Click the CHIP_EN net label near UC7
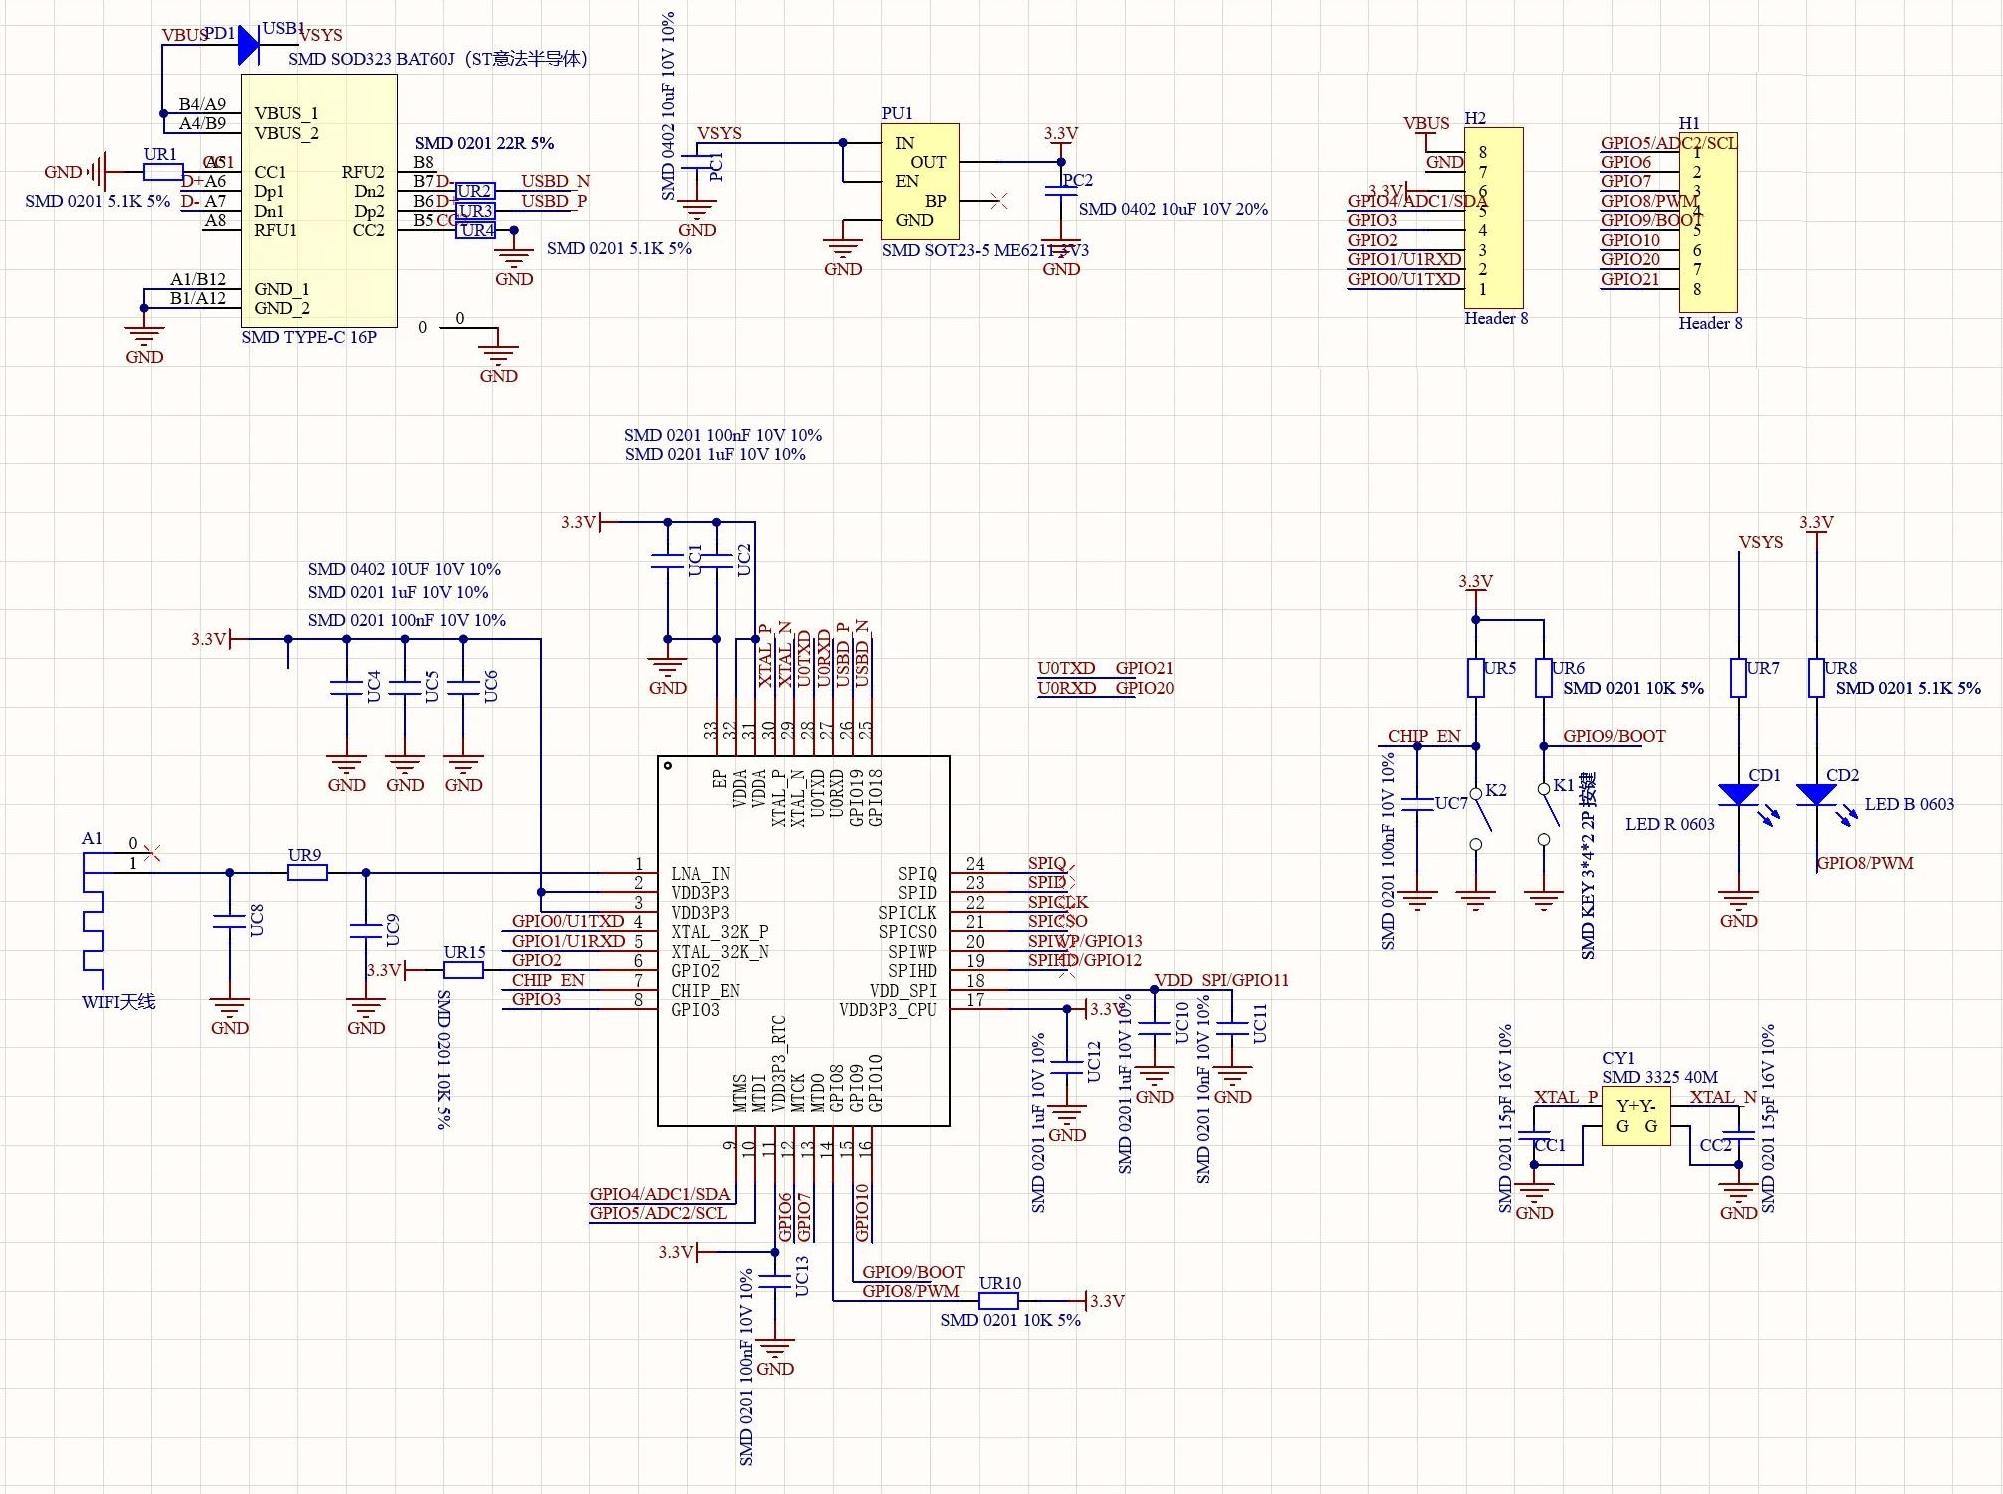The width and height of the screenshot is (2003, 1494). point(1424,736)
